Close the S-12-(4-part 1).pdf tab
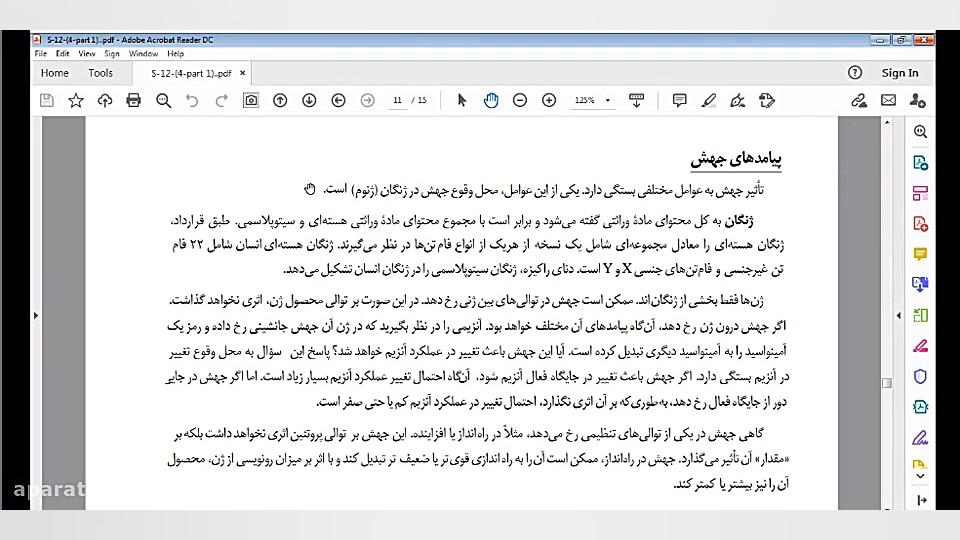Viewport: 960px width, 540px height. (242, 73)
